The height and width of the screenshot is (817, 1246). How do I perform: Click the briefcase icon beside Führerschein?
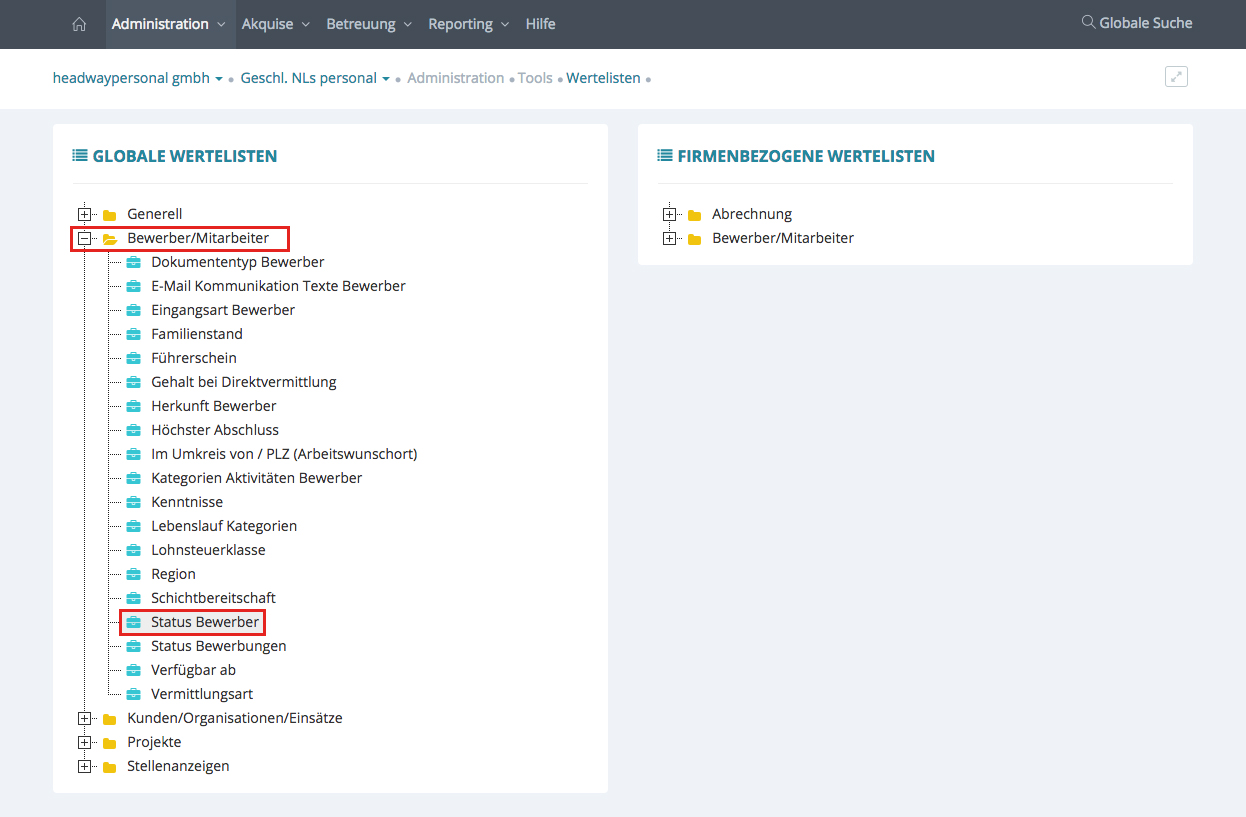point(133,358)
